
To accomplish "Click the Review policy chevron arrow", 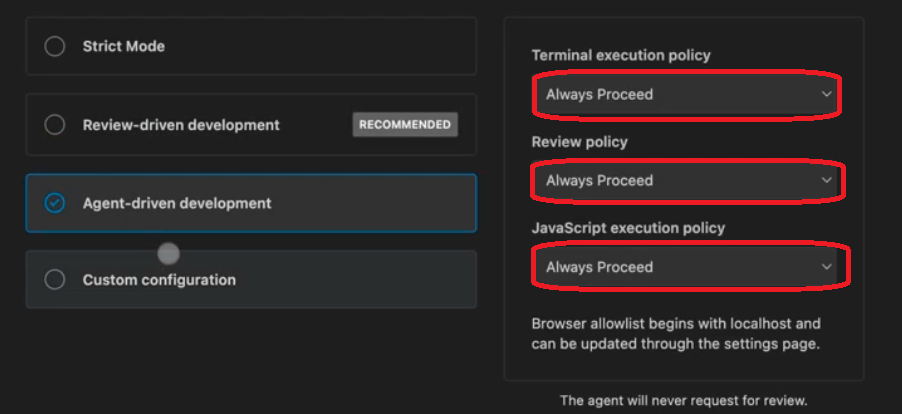I will point(826,181).
